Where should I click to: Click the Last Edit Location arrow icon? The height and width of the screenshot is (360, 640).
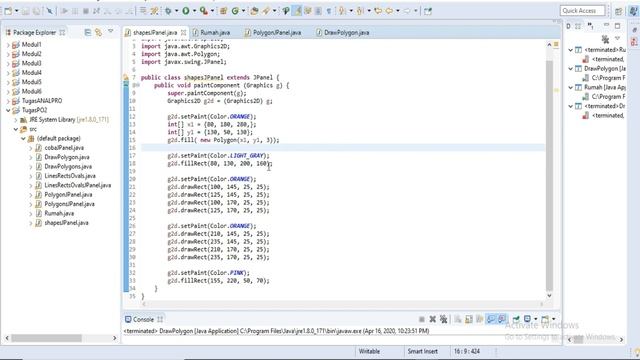coord(378,11)
